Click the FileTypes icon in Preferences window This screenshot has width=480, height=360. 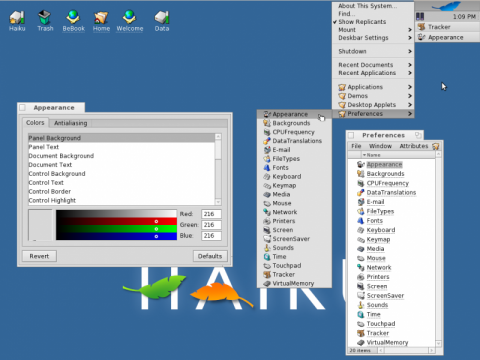pyautogui.click(x=361, y=211)
